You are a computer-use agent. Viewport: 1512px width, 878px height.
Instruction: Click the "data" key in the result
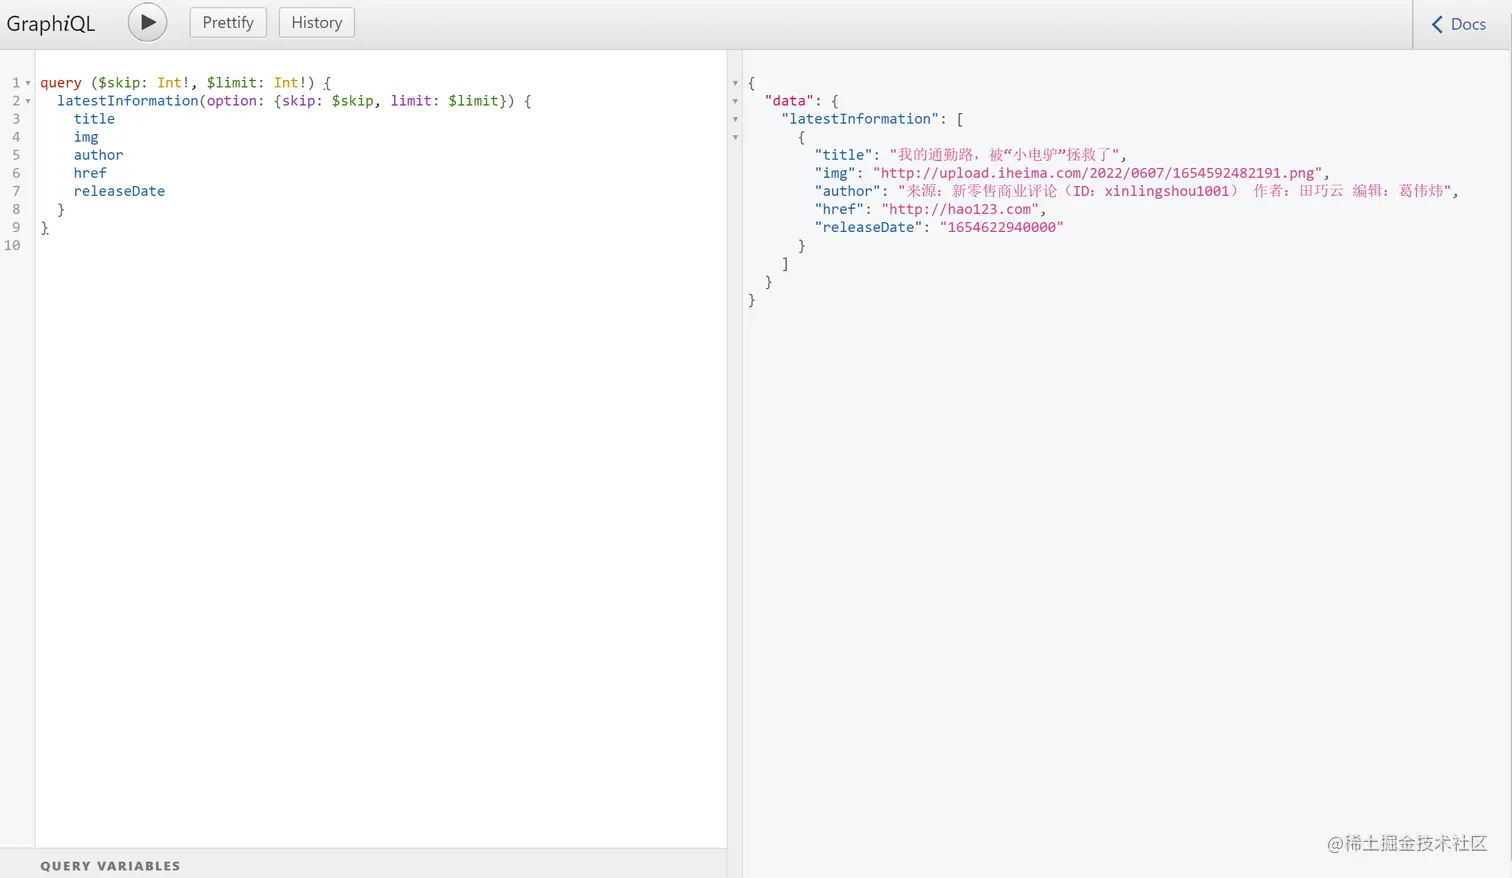pos(789,101)
